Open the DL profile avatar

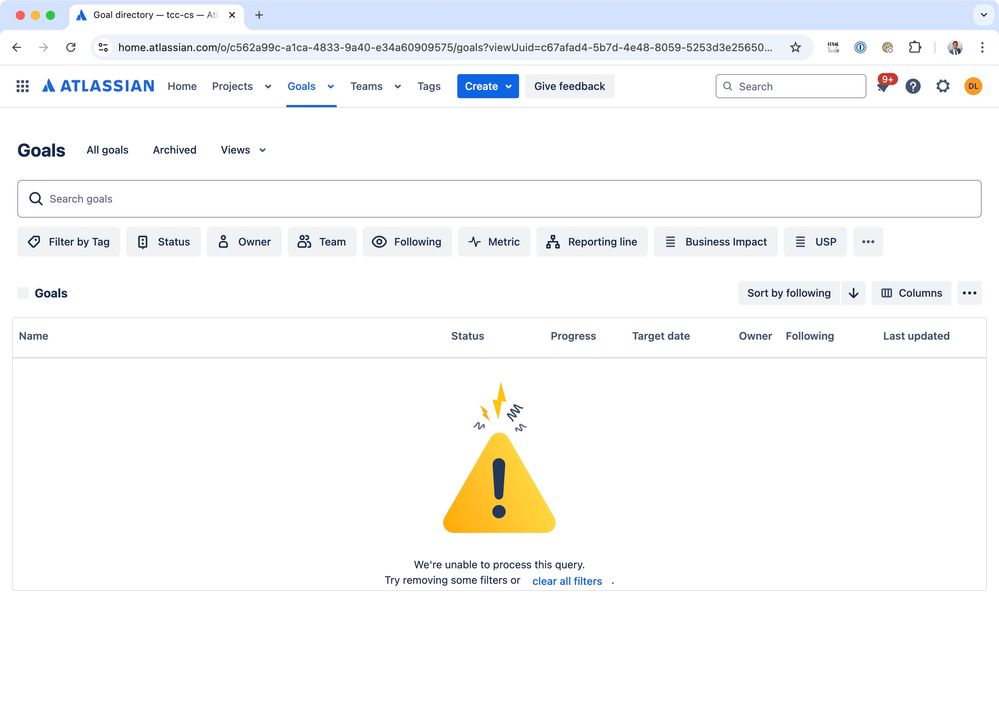973,86
